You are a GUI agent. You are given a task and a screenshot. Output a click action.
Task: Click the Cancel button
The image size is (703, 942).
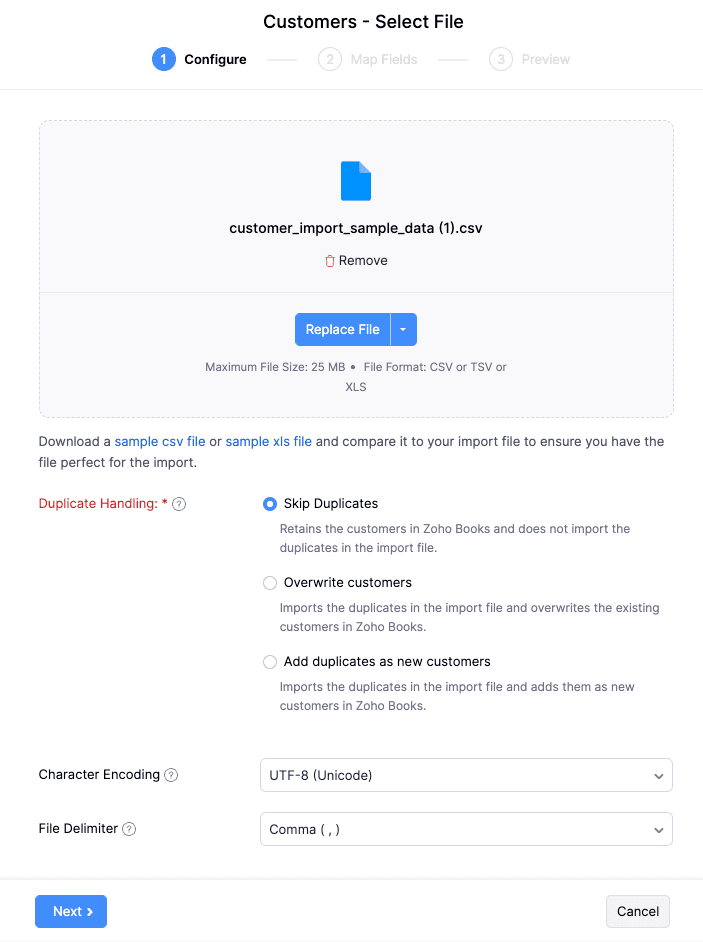638,911
